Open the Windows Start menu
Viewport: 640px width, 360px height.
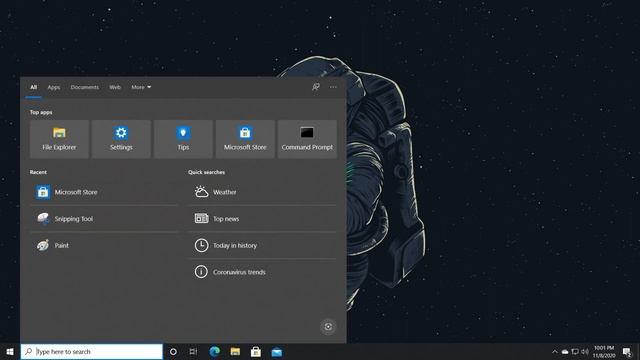click(x=10, y=351)
